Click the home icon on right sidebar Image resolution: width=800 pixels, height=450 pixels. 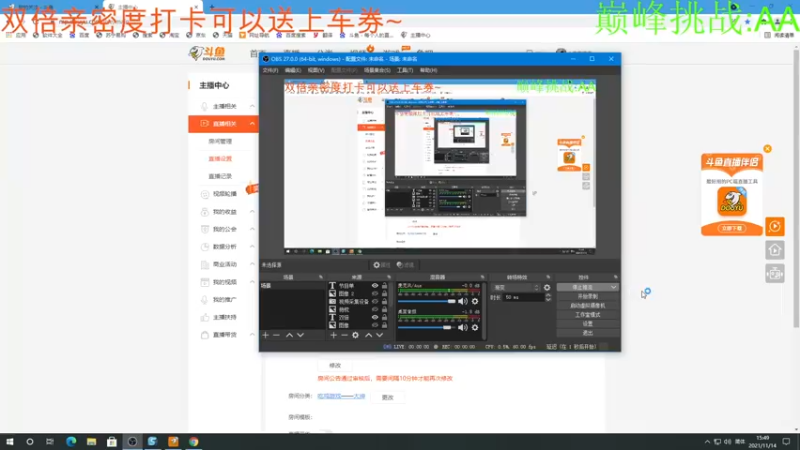tap(774, 250)
